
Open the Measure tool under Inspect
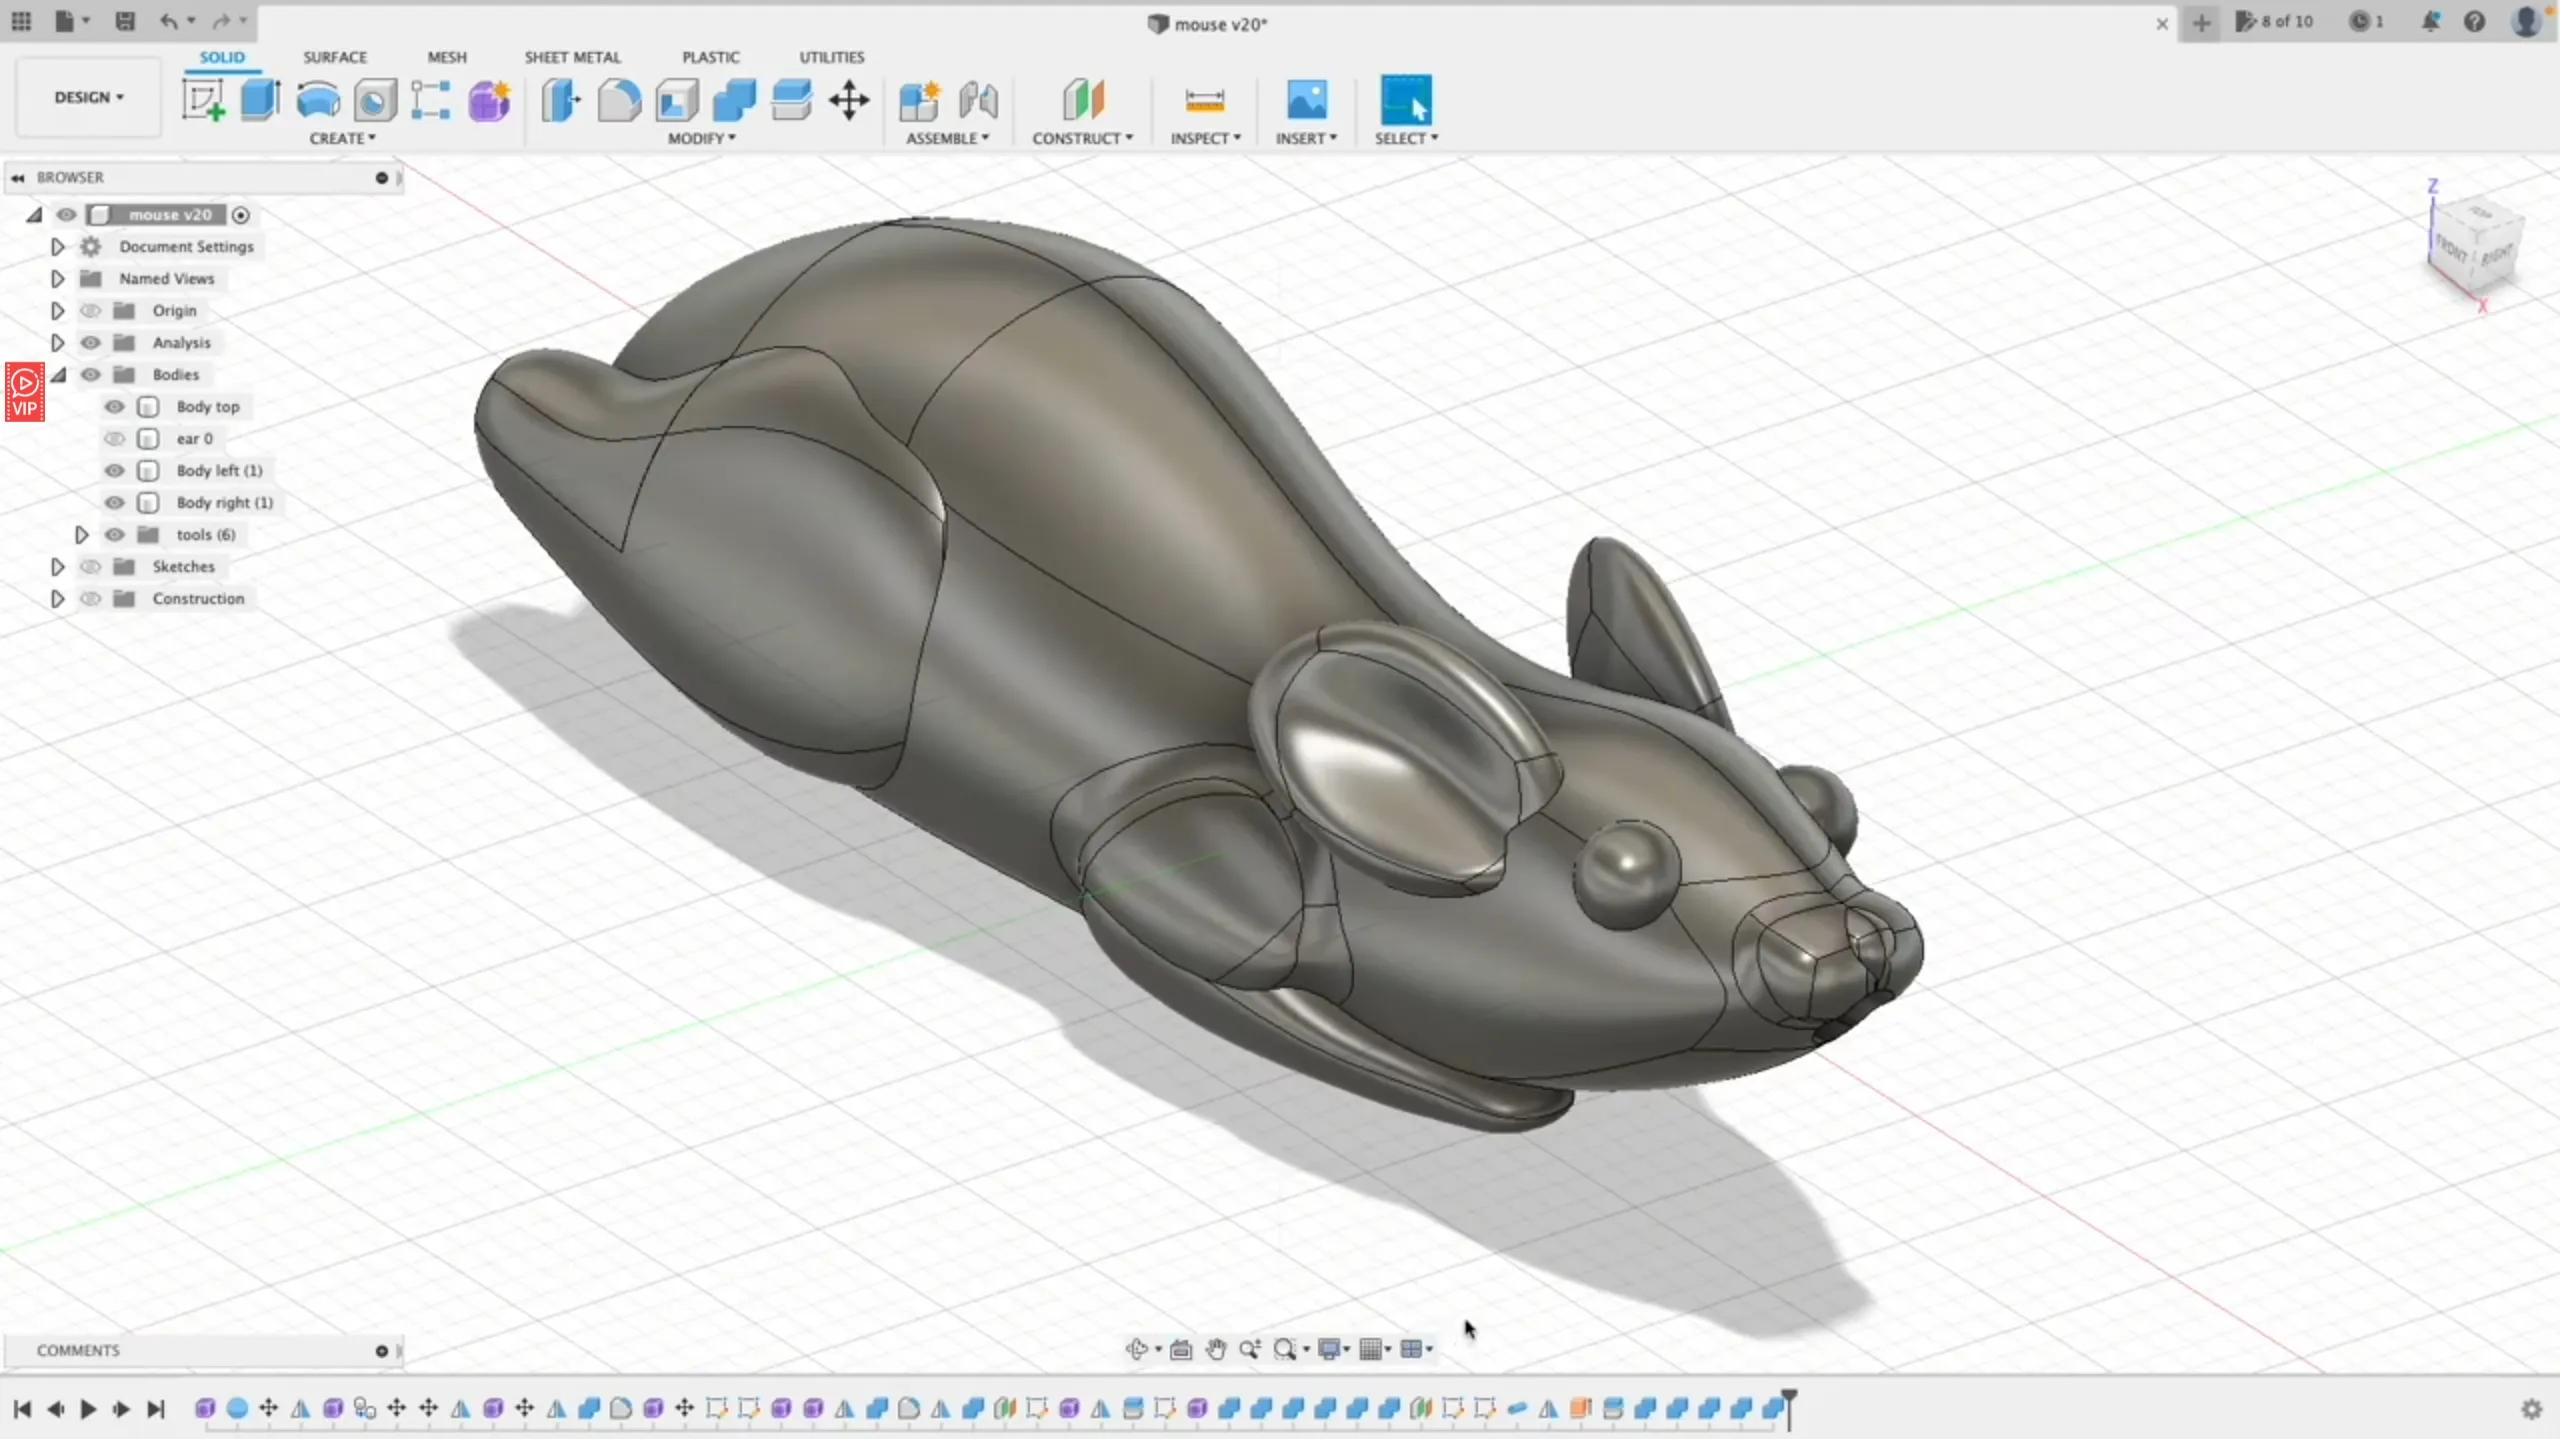[x=1205, y=100]
